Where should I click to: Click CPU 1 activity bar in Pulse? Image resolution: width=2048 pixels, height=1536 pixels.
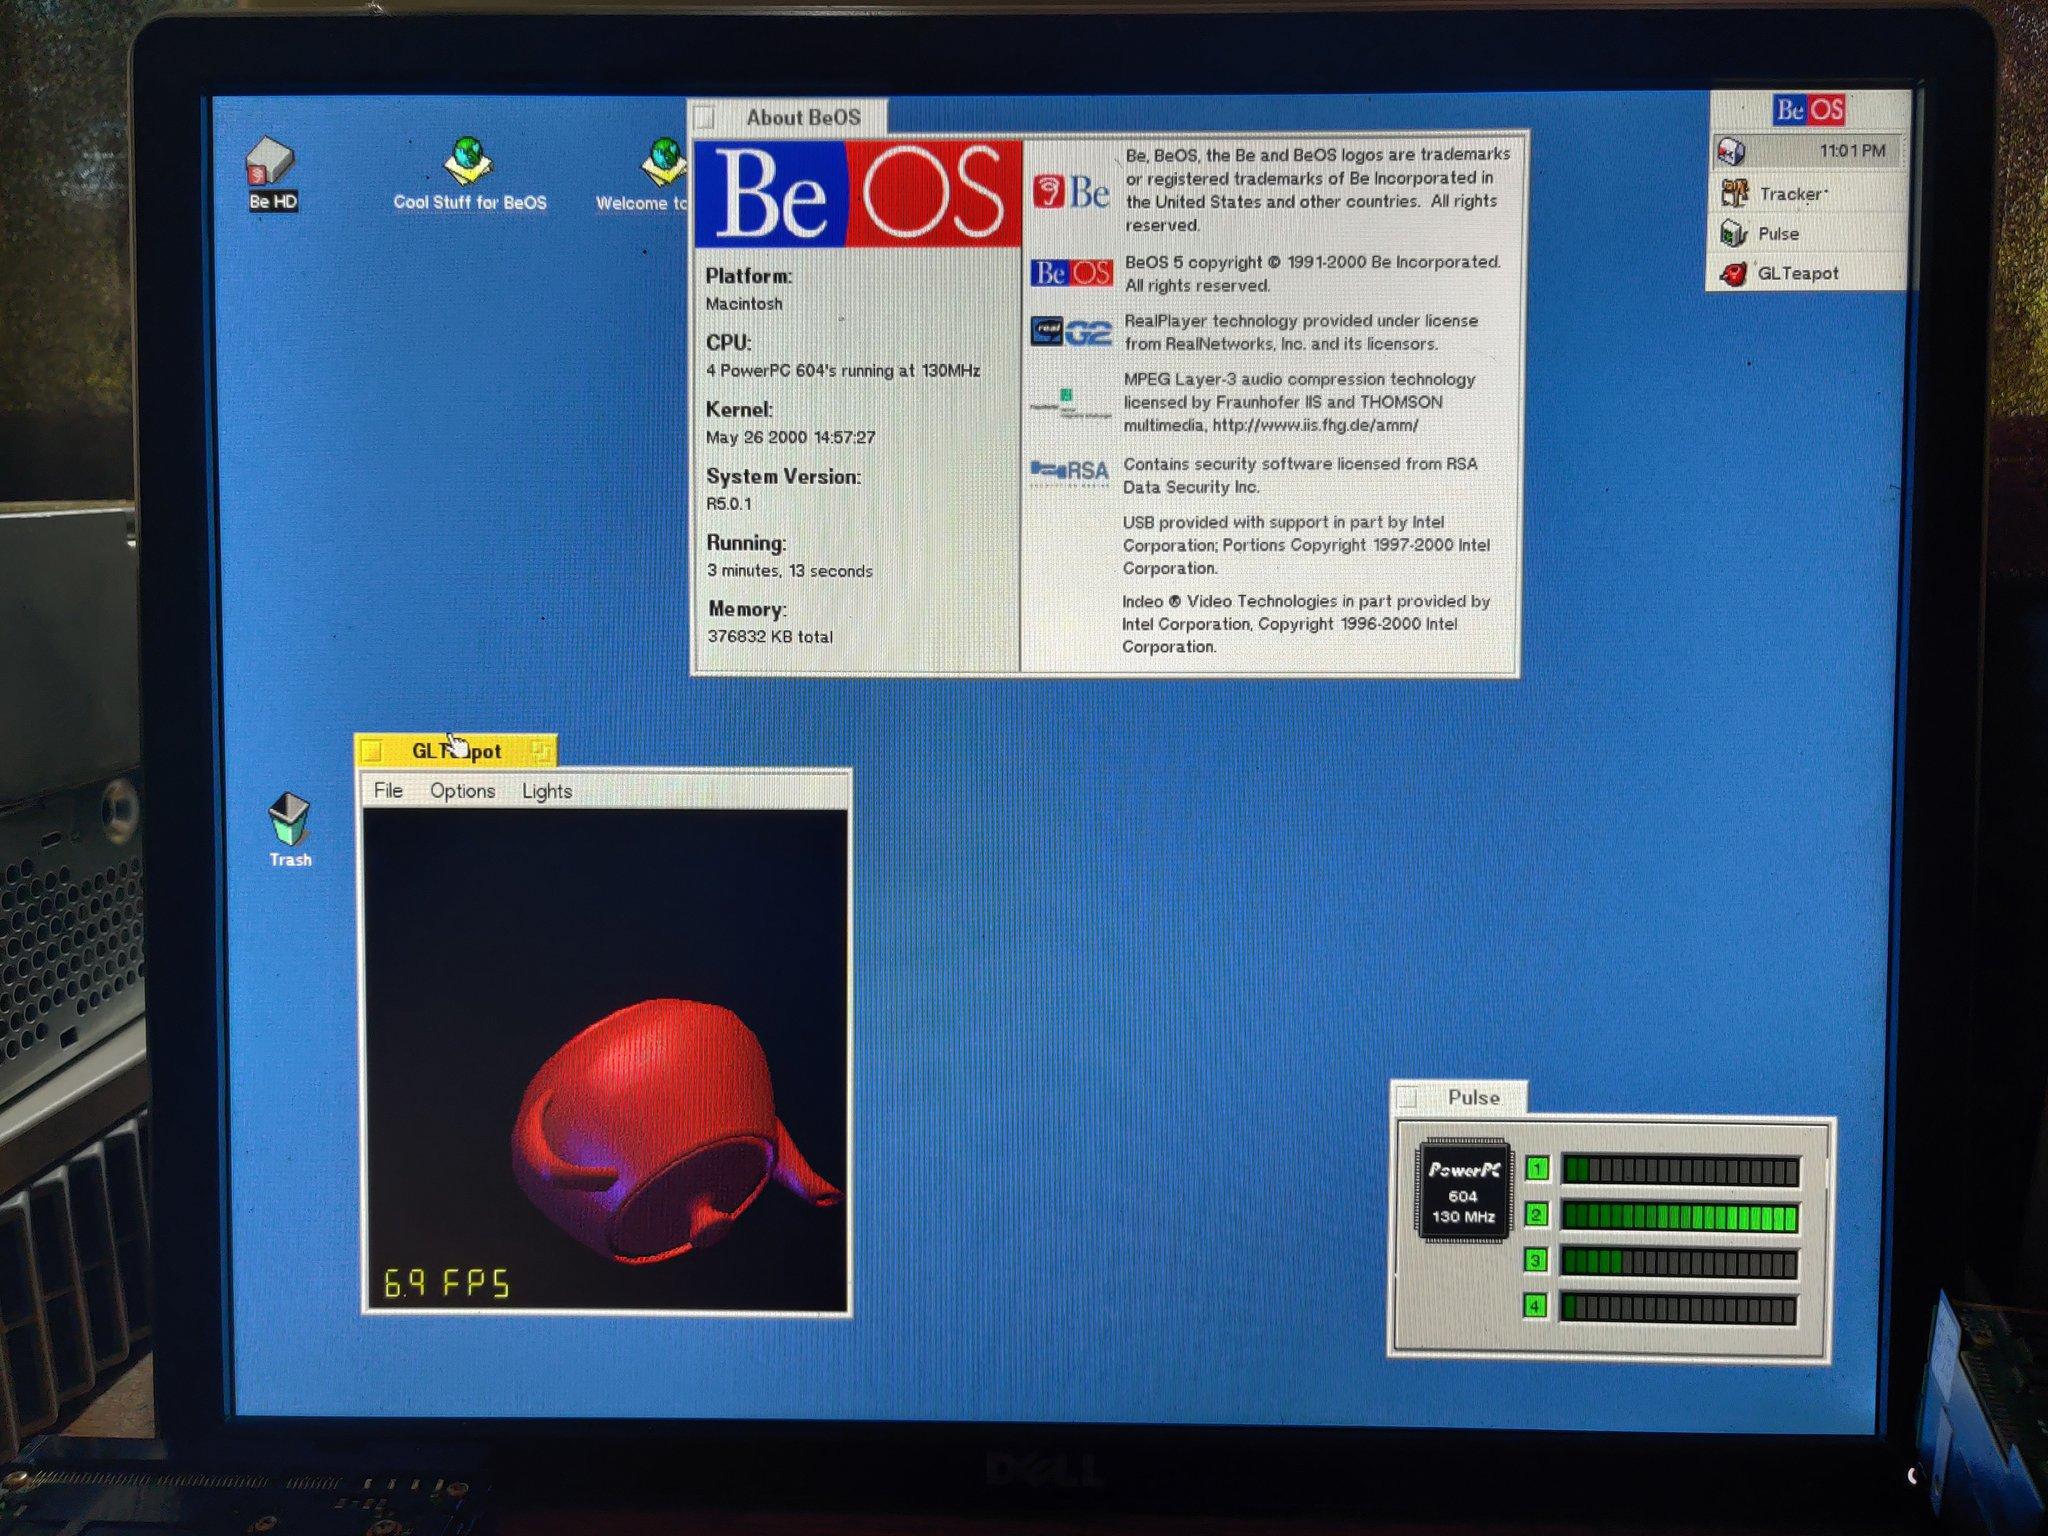click(1681, 1170)
